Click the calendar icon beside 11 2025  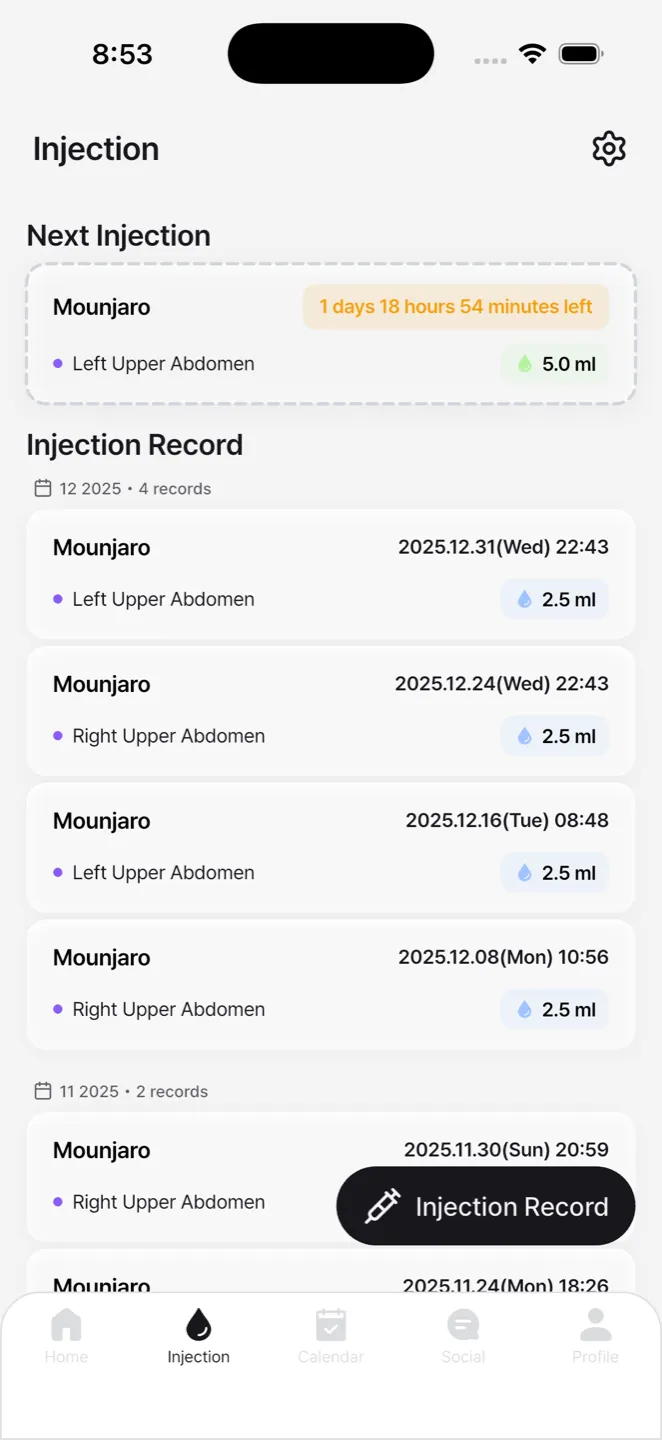(x=42, y=1091)
